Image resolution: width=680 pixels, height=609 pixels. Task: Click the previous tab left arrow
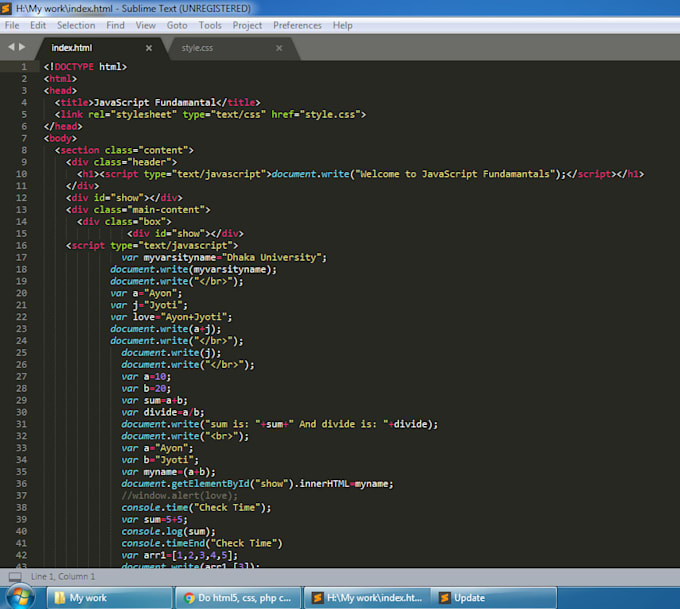point(11,47)
